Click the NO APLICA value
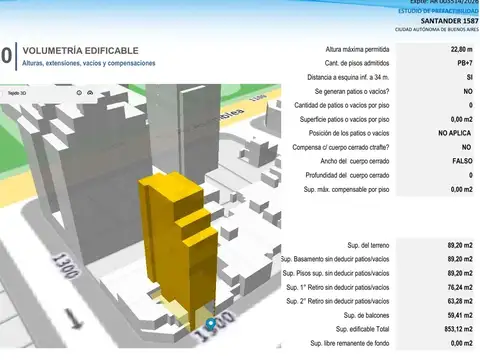Viewport: 480px width, 360px height. tap(455, 133)
